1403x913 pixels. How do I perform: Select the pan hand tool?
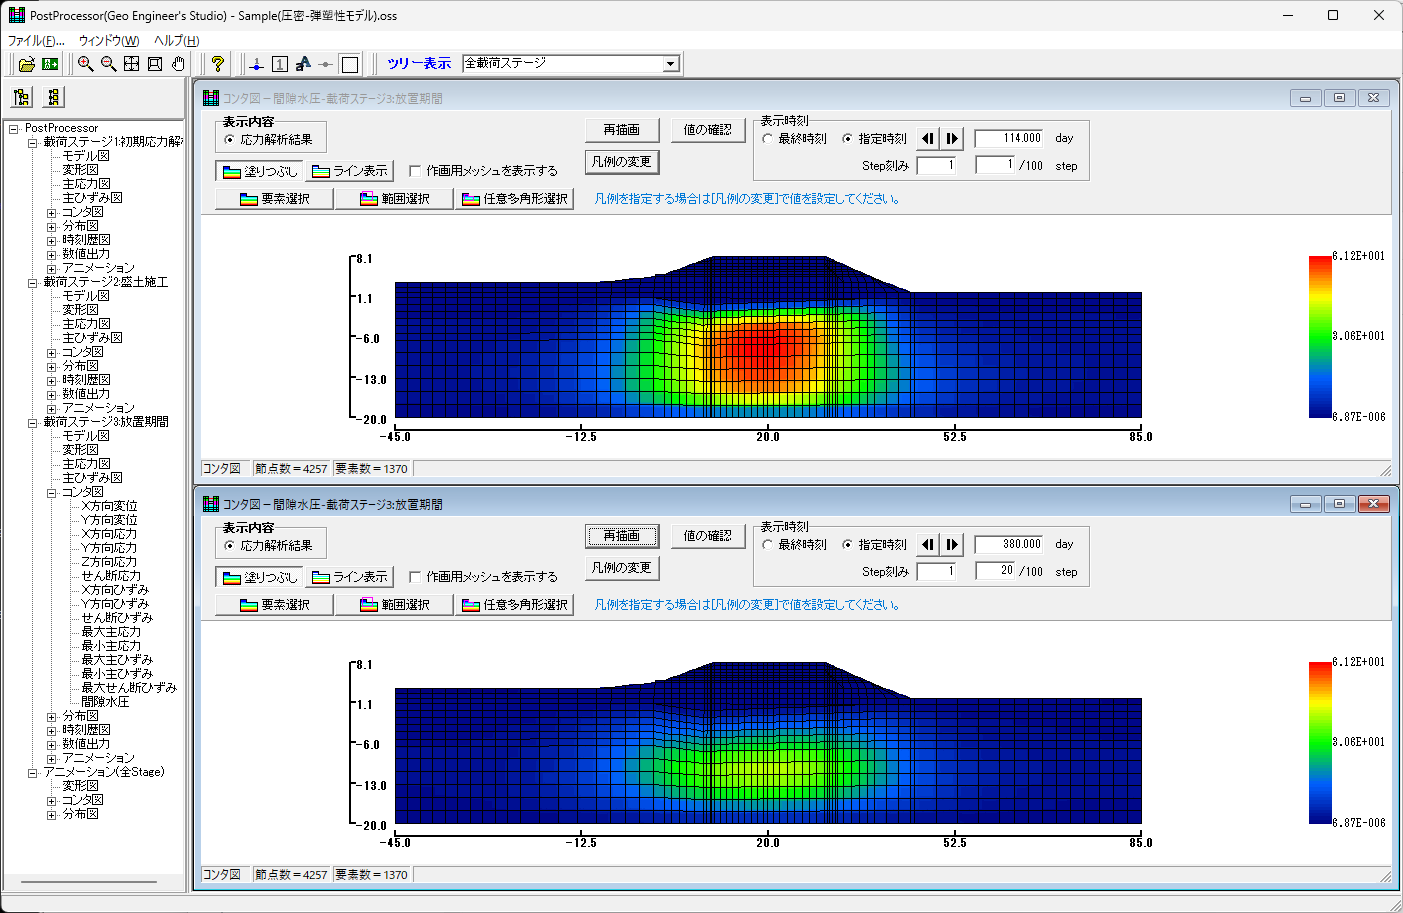click(178, 64)
